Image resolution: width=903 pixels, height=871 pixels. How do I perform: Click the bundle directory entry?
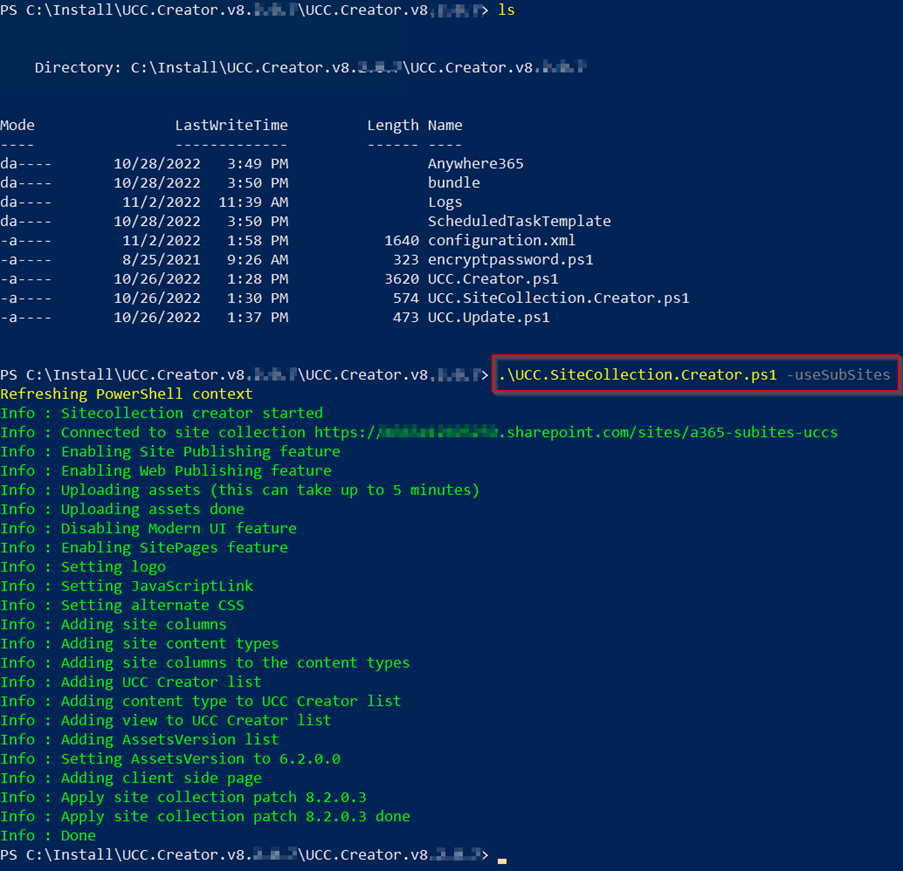point(453,183)
